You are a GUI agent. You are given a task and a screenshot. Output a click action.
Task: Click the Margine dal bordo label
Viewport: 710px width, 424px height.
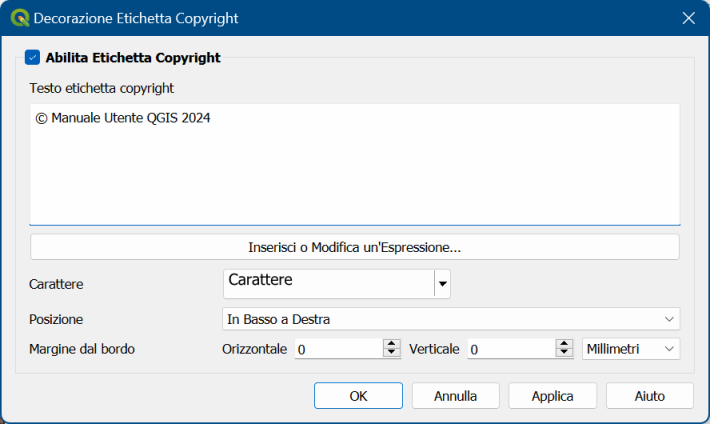[82, 349]
